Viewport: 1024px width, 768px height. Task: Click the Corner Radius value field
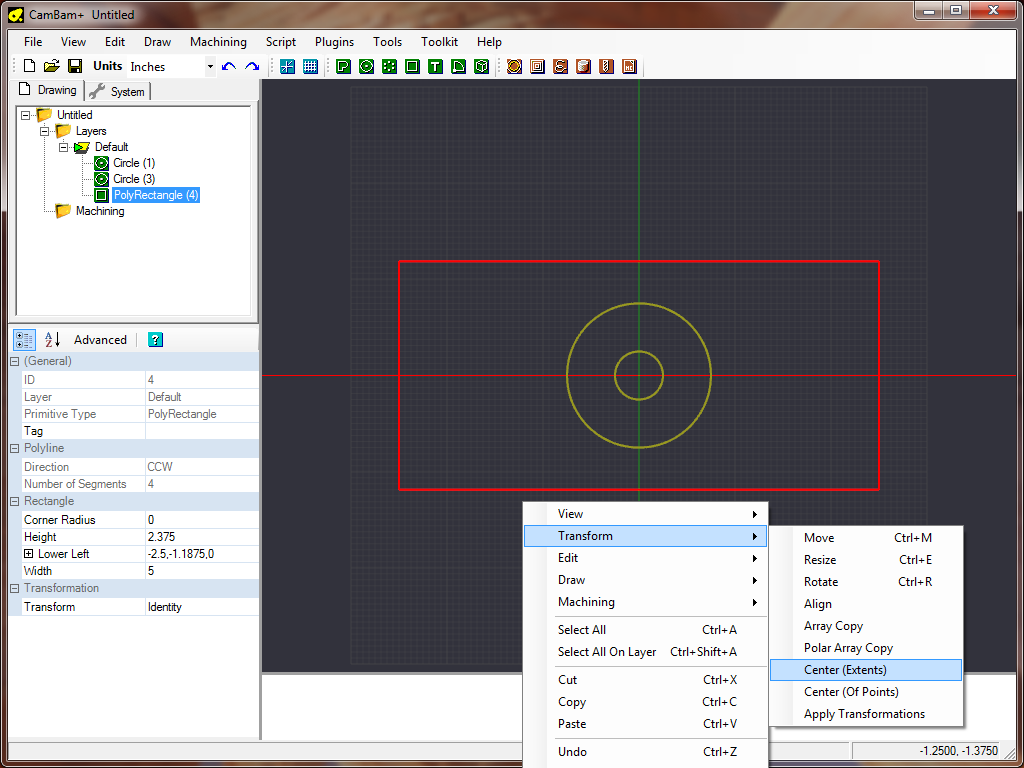pyautogui.click(x=201, y=520)
